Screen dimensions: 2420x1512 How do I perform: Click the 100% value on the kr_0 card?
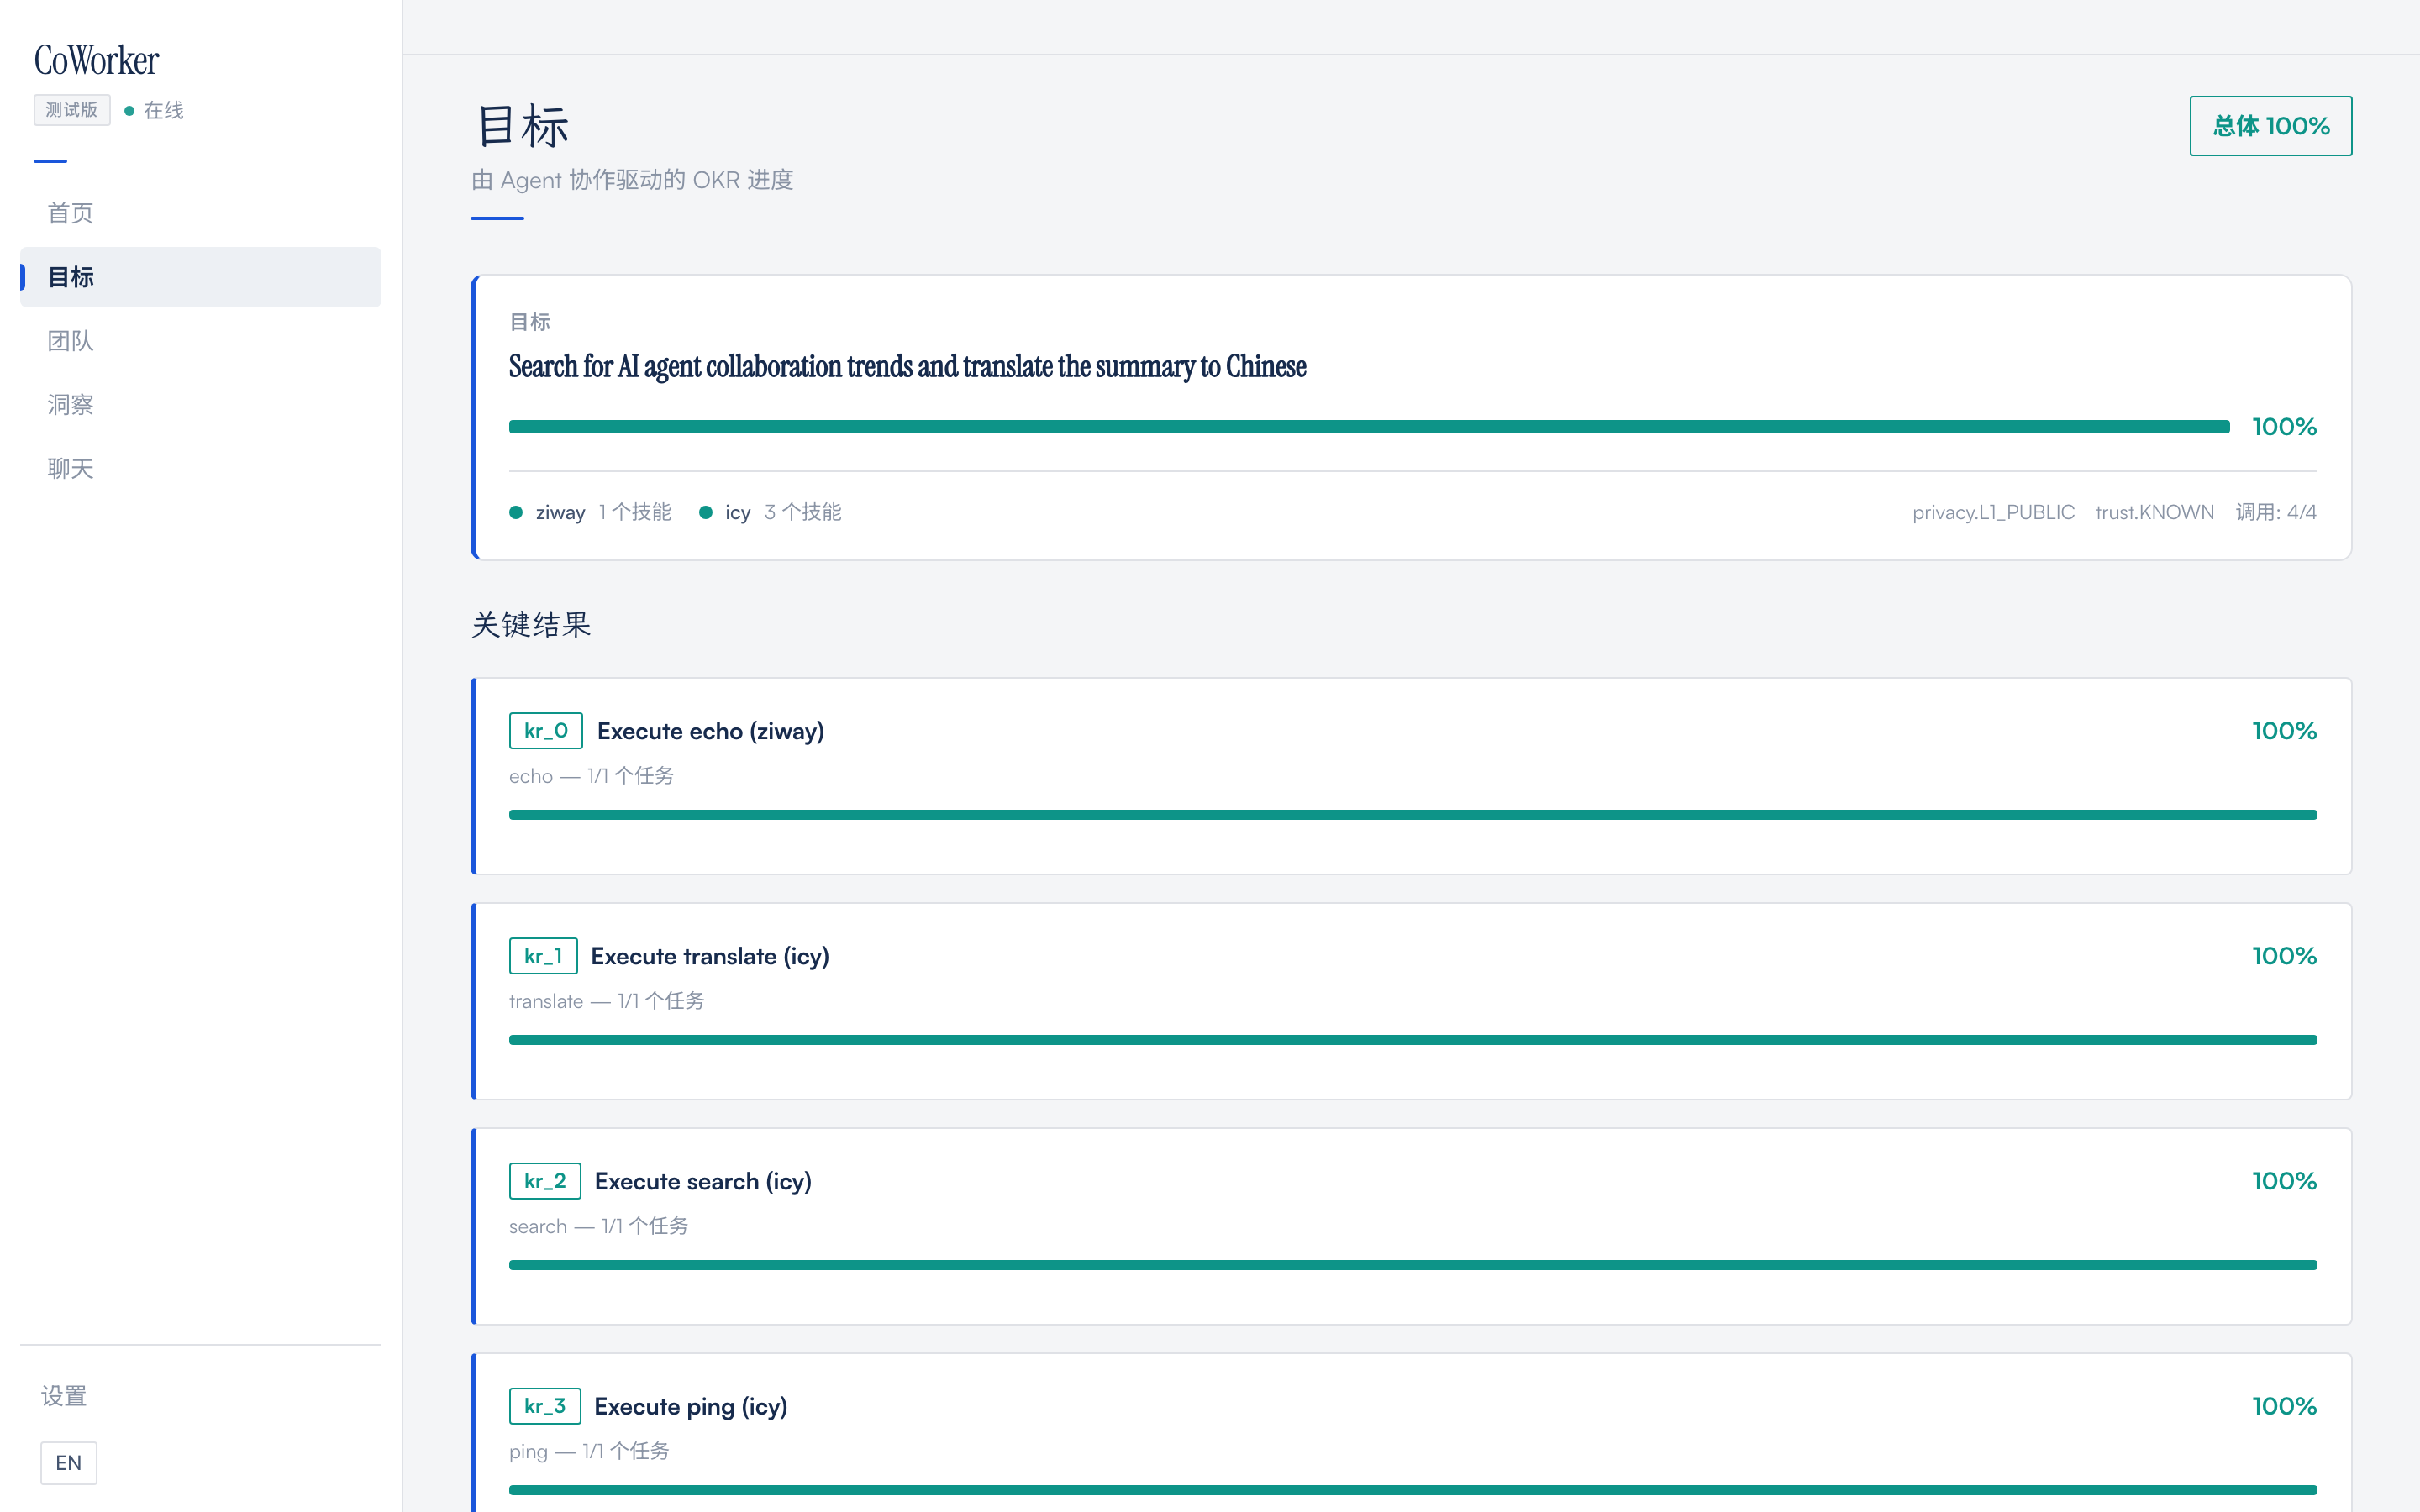(x=2283, y=731)
